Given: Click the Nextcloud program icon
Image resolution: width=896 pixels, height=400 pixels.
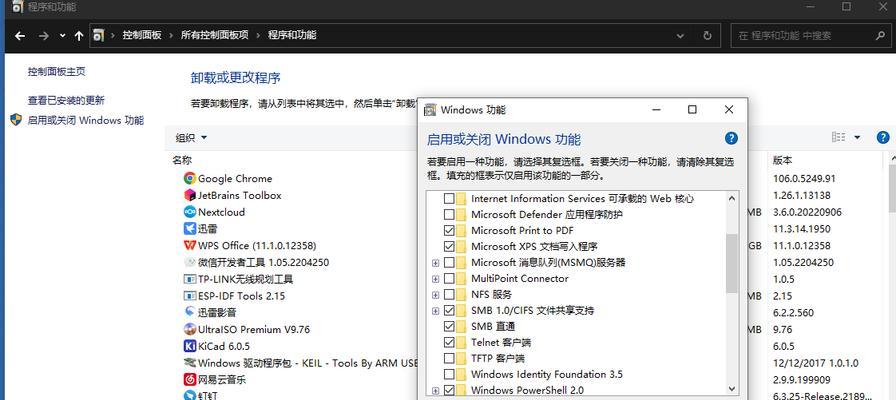Looking at the screenshot, I should [x=190, y=212].
